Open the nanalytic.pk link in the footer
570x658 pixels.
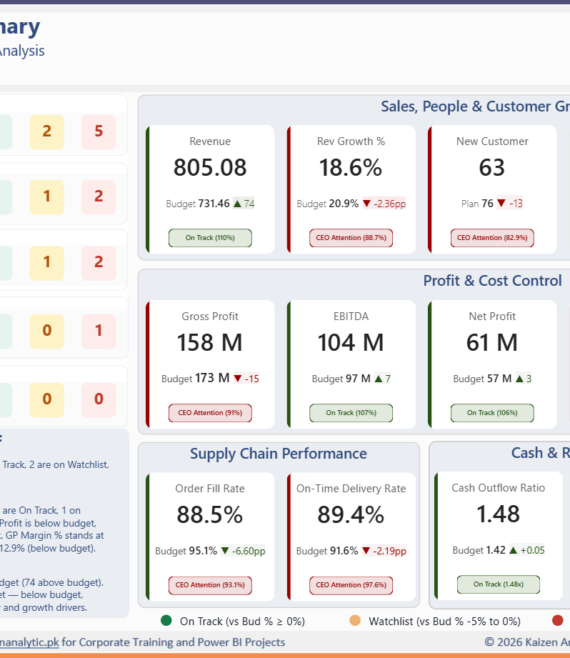point(29,642)
